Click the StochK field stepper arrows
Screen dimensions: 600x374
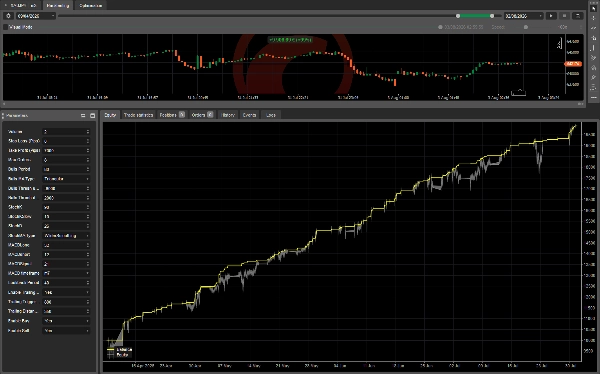point(88,207)
